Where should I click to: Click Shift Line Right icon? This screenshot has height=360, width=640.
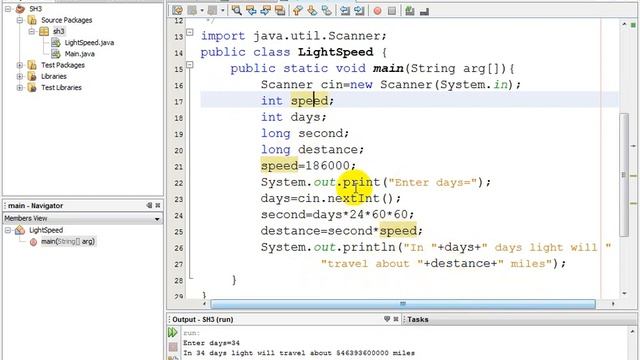pos(359,11)
